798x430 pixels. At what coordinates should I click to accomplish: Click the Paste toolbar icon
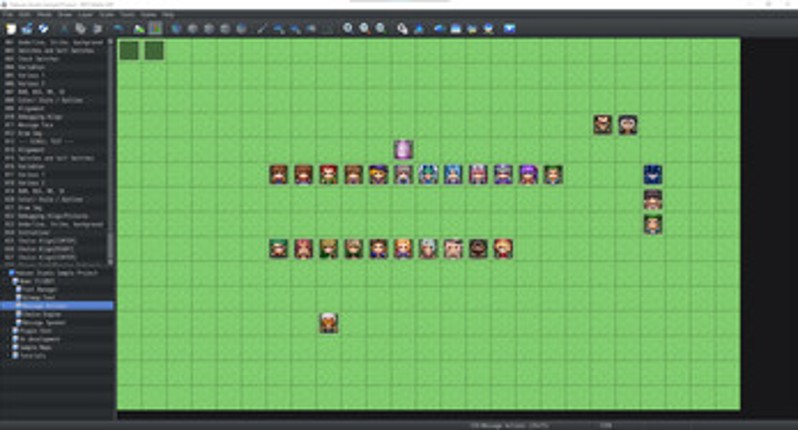[97, 28]
